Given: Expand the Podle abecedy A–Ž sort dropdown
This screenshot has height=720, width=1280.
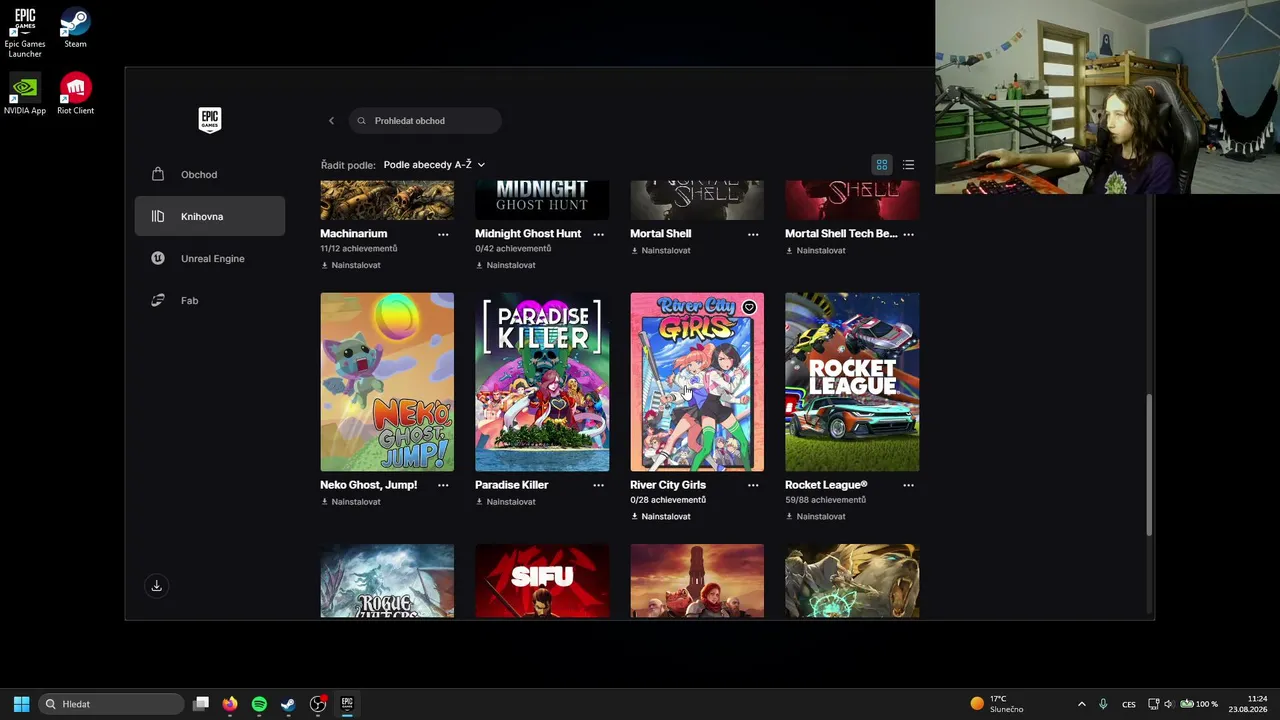Looking at the screenshot, I should pyautogui.click(x=434, y=165).
